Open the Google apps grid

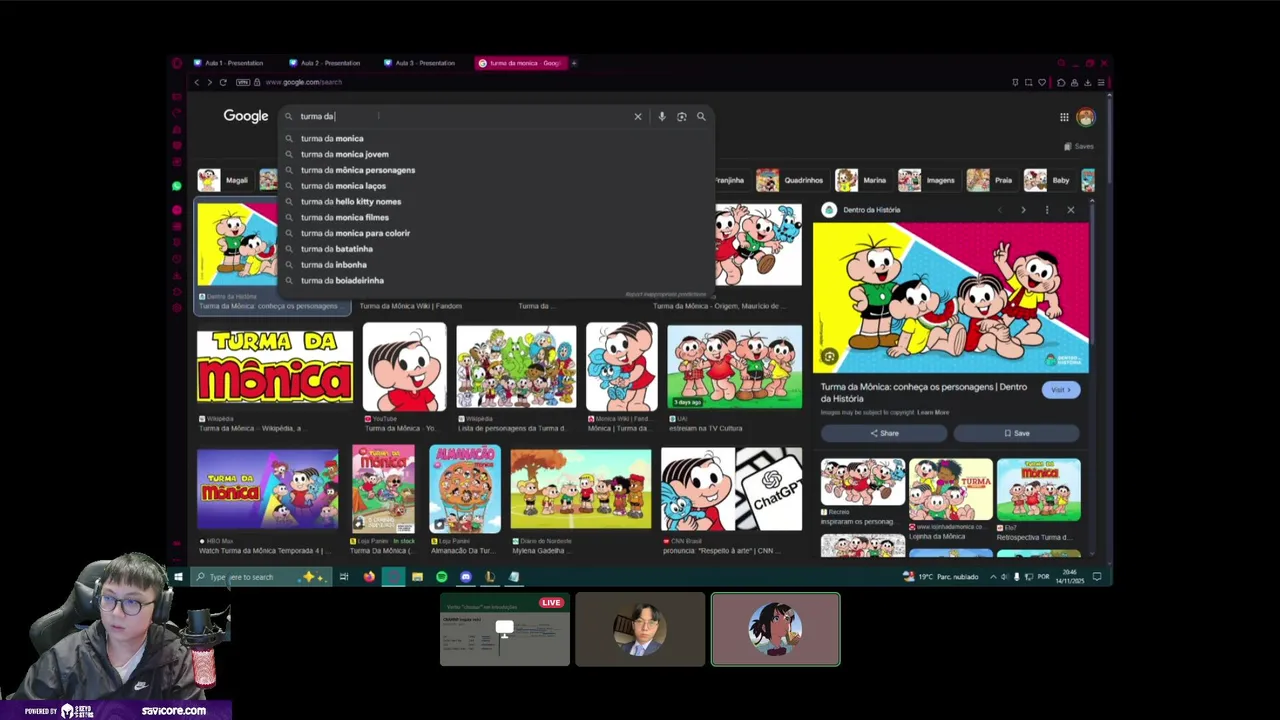pyautogui.click(x=1064, y=117)
